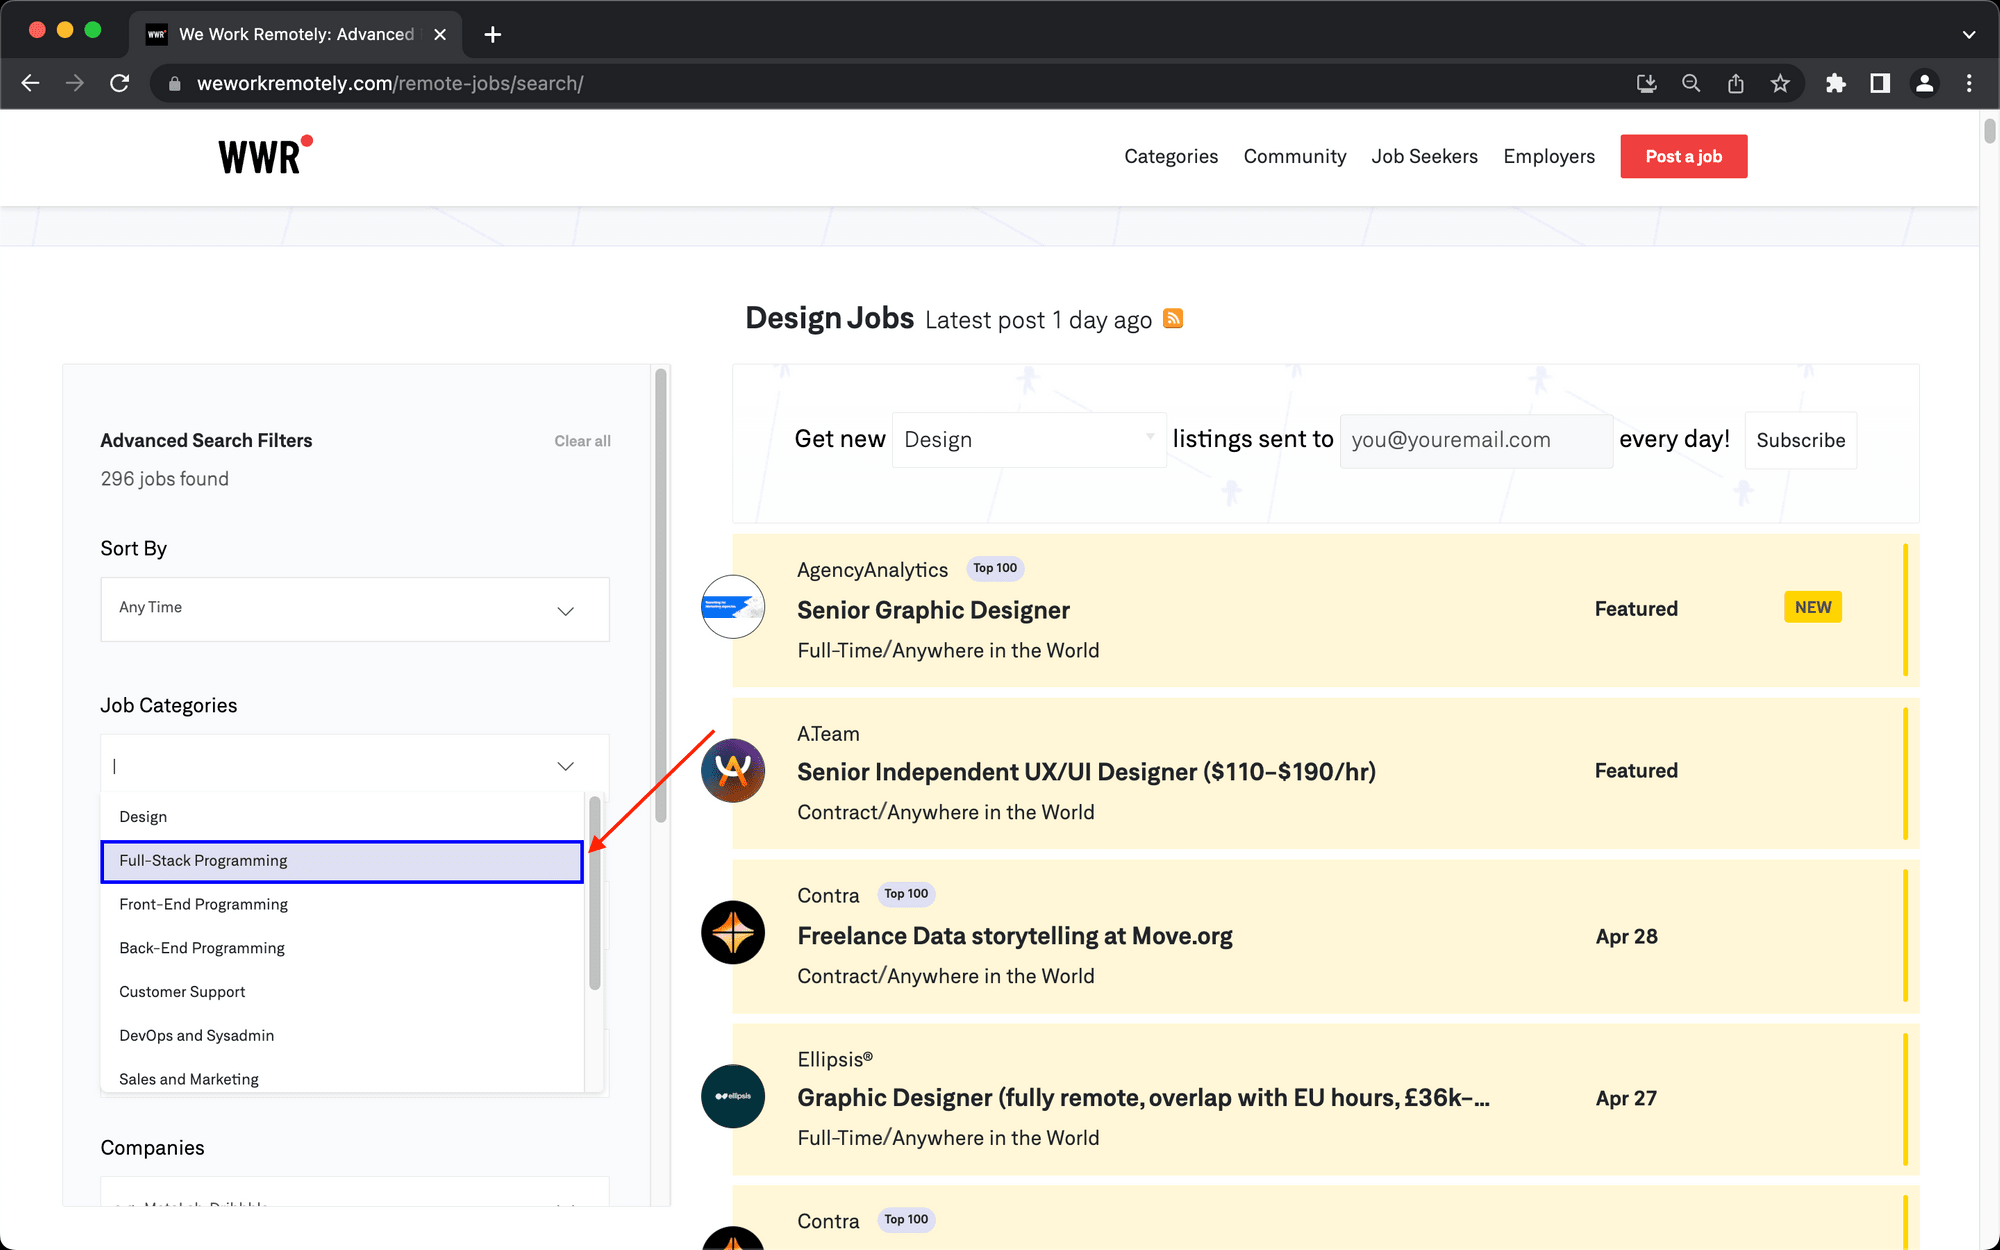Click the RSS feed icon next to Design Jobs
2000x1250 pixels.
click(1174, 318)
